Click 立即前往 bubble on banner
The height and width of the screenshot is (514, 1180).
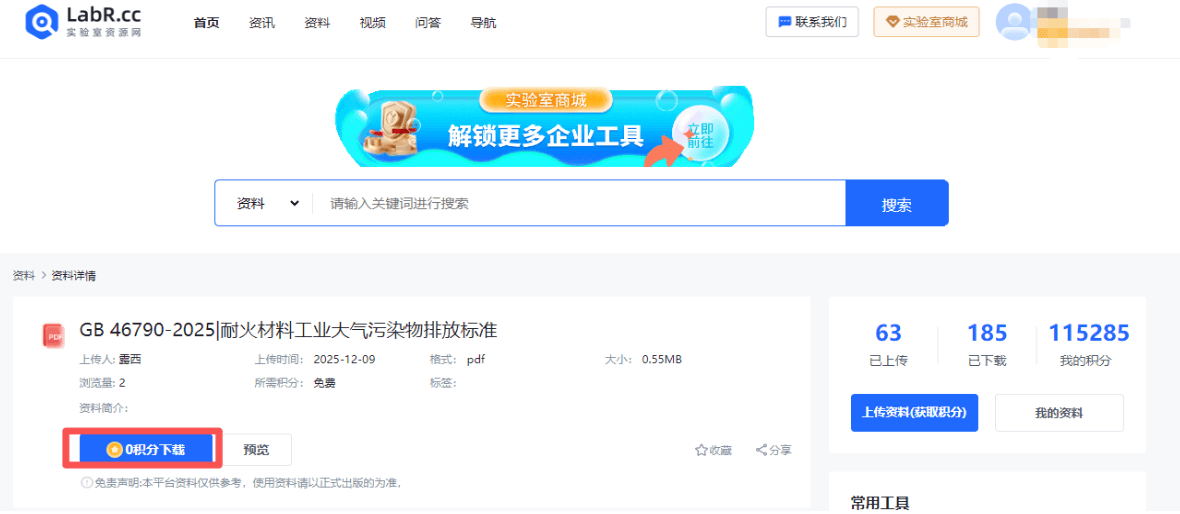click(x=699, y=135)
